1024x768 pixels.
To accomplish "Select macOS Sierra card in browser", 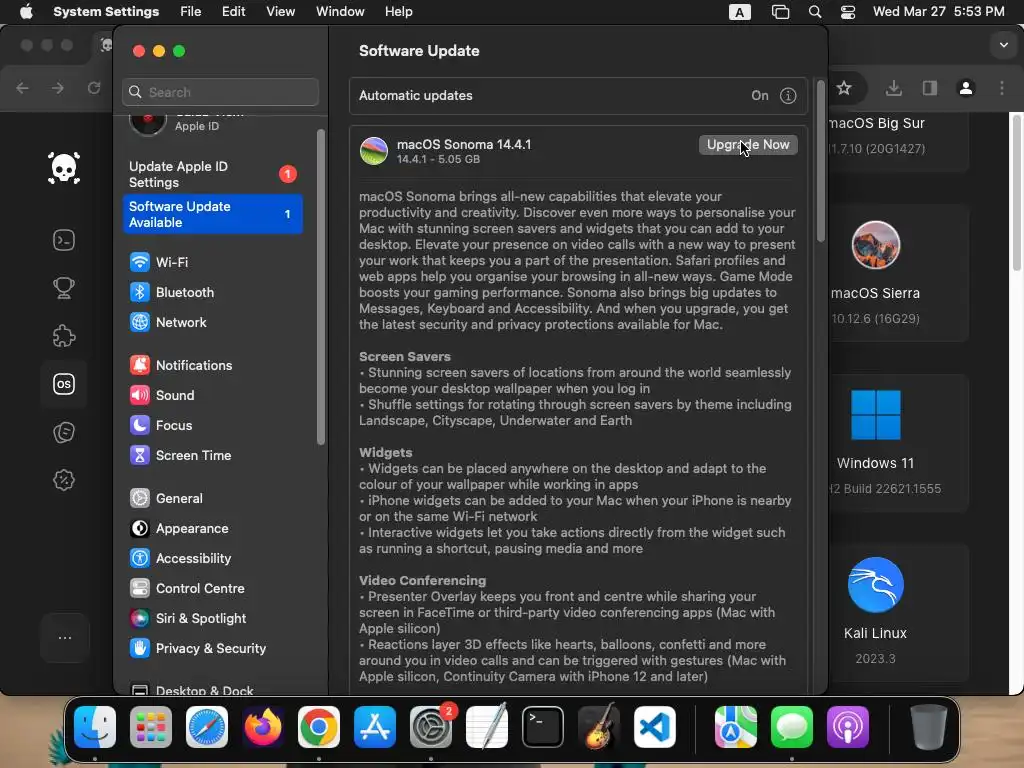I will coord(899,272).
